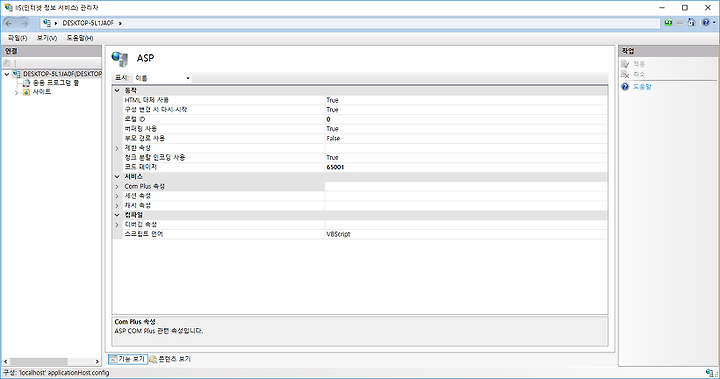Go back with the navigation arrow

9,23
